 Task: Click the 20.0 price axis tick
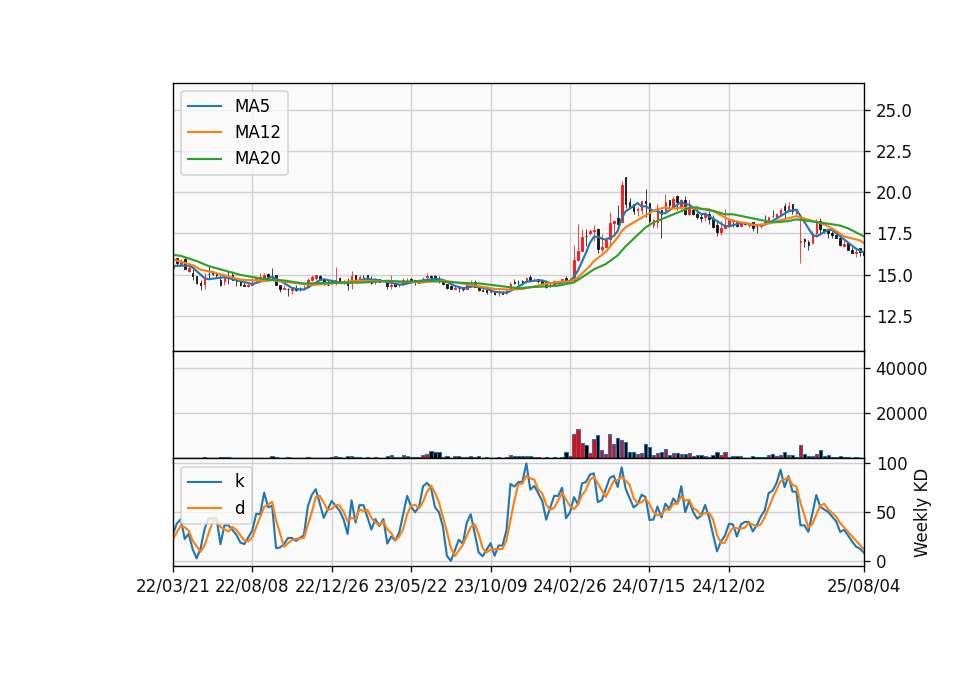pyautogui.click(x=894, y=193)
